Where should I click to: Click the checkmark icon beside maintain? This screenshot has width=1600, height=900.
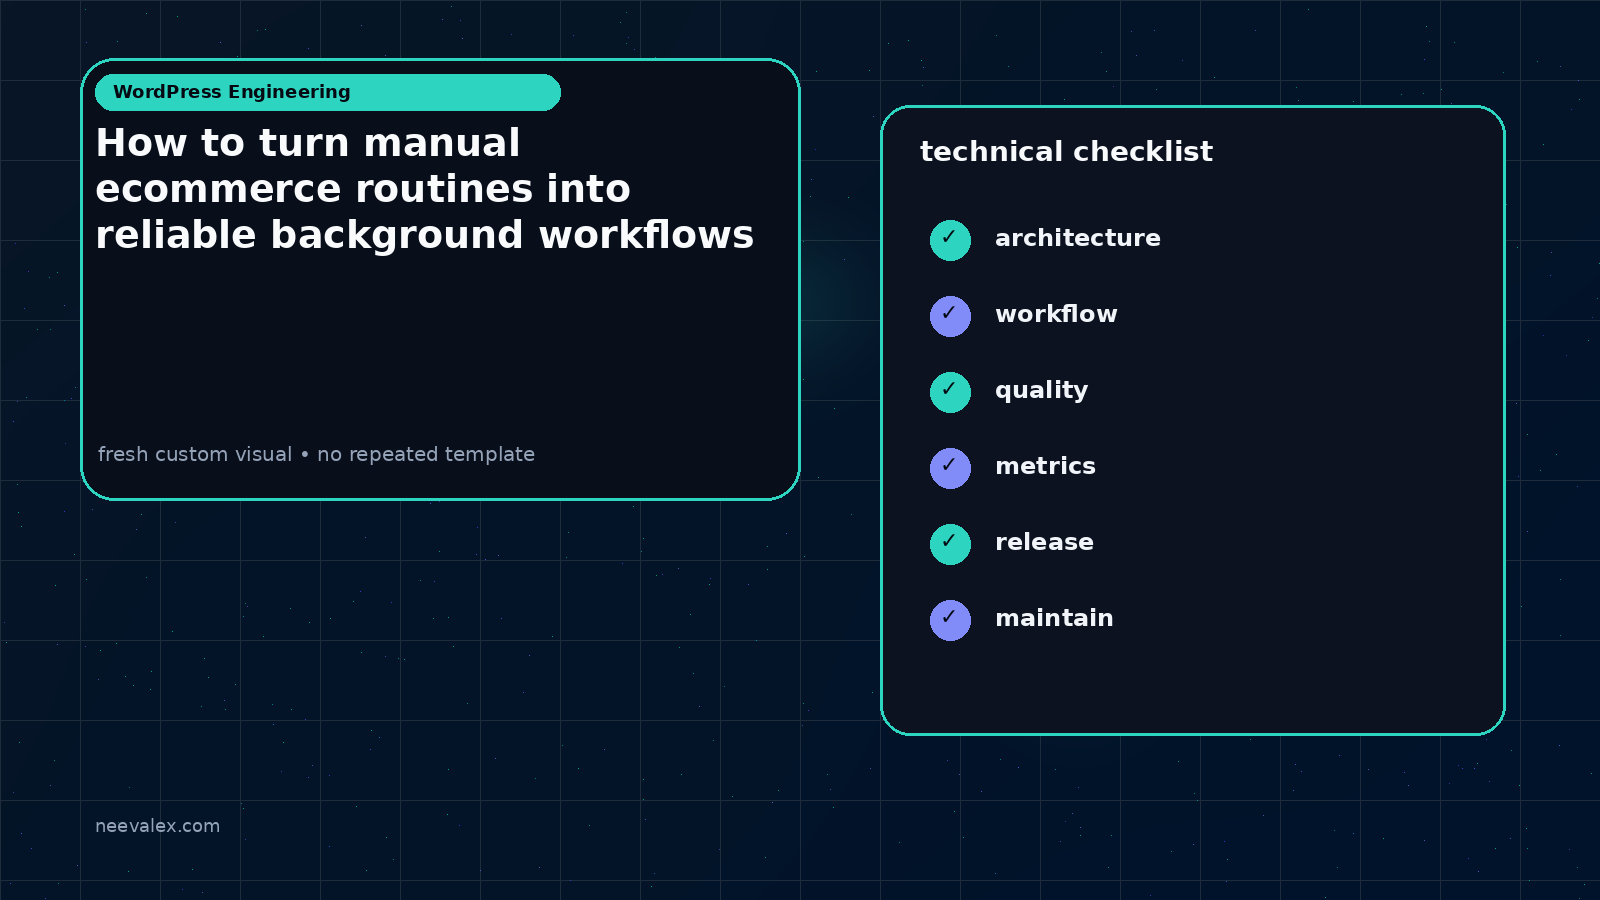(950, 620)
